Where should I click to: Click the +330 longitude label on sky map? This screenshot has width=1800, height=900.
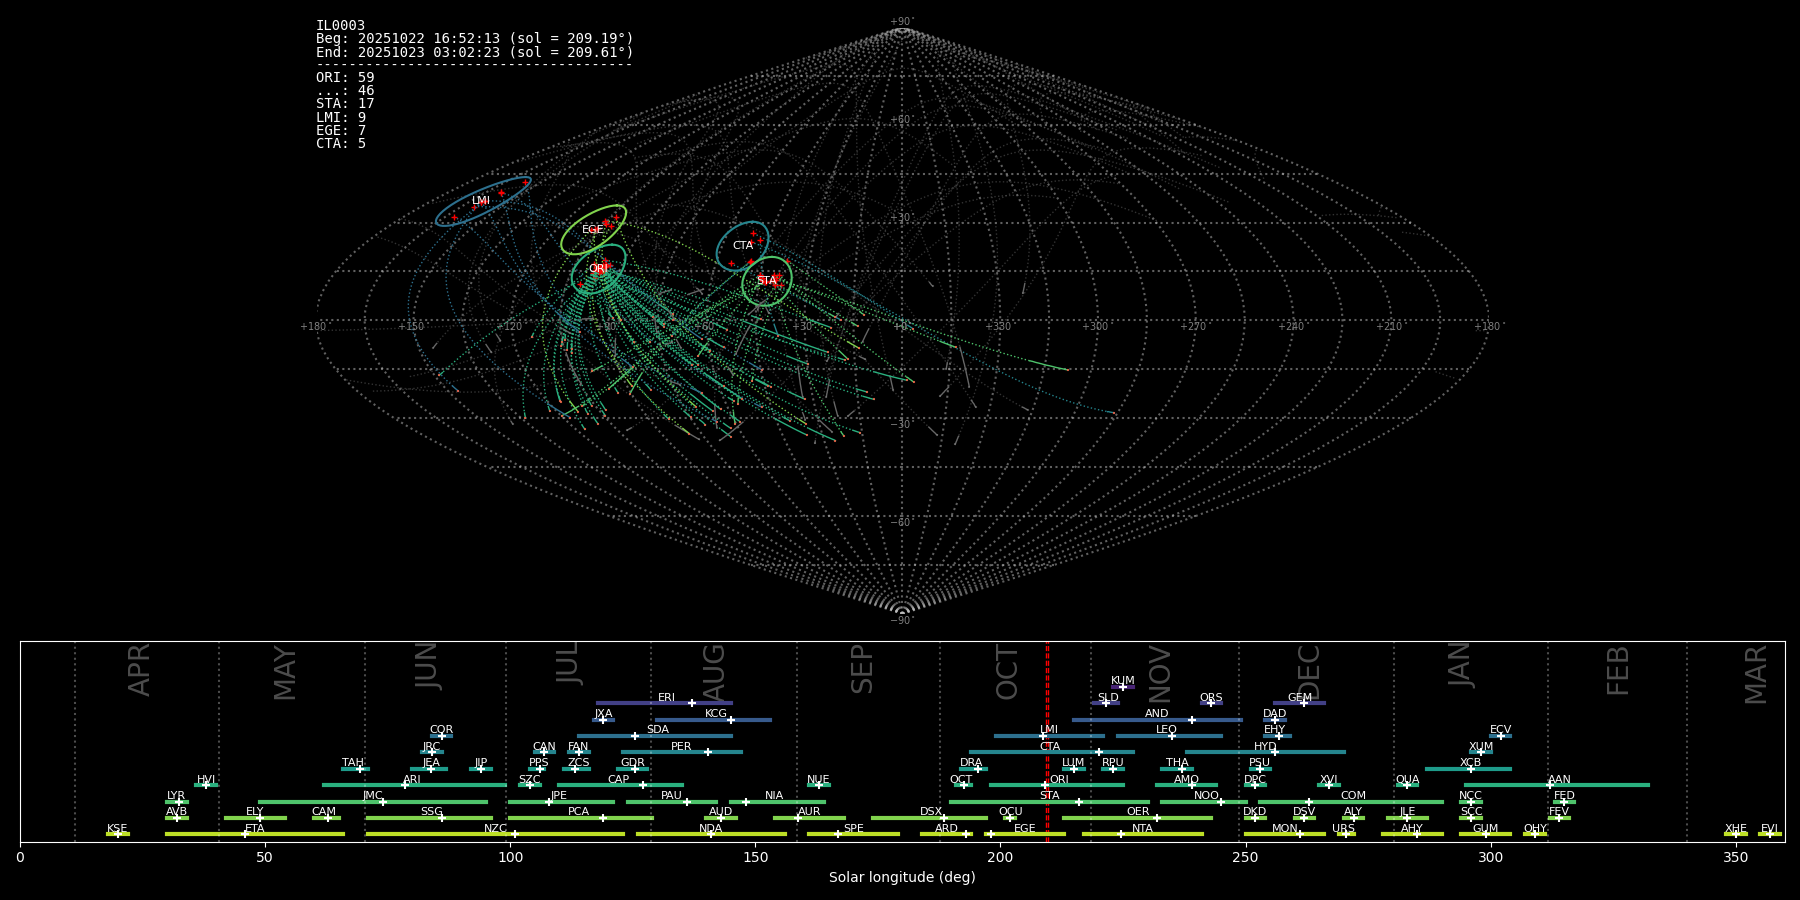pyautogui.click(x=997, y=326)
